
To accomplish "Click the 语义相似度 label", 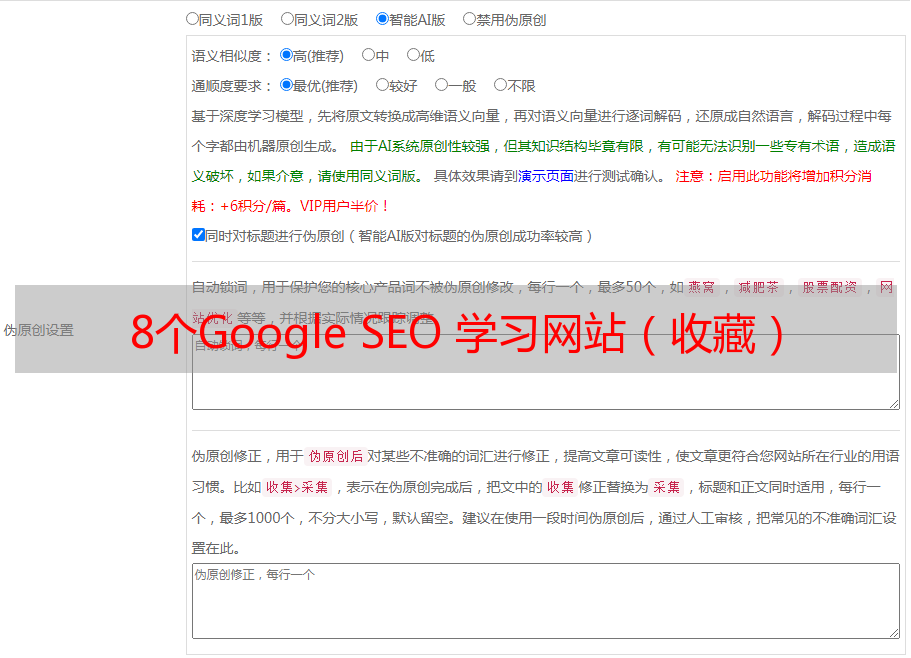I will pos(231,56).
